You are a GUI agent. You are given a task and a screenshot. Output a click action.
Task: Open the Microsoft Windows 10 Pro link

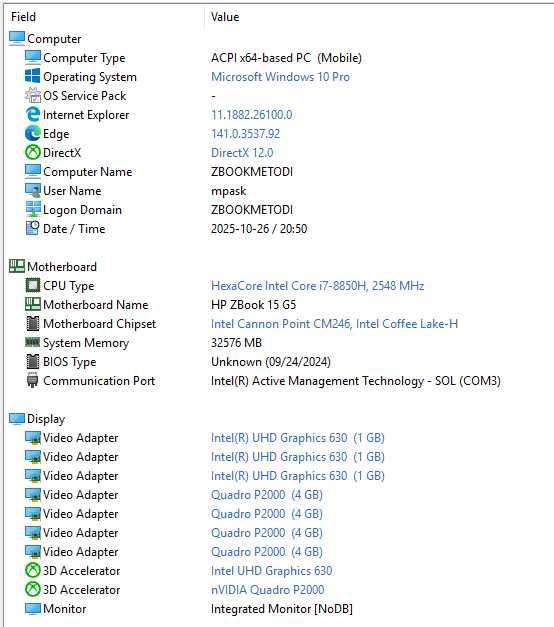[x=280, y=77]
